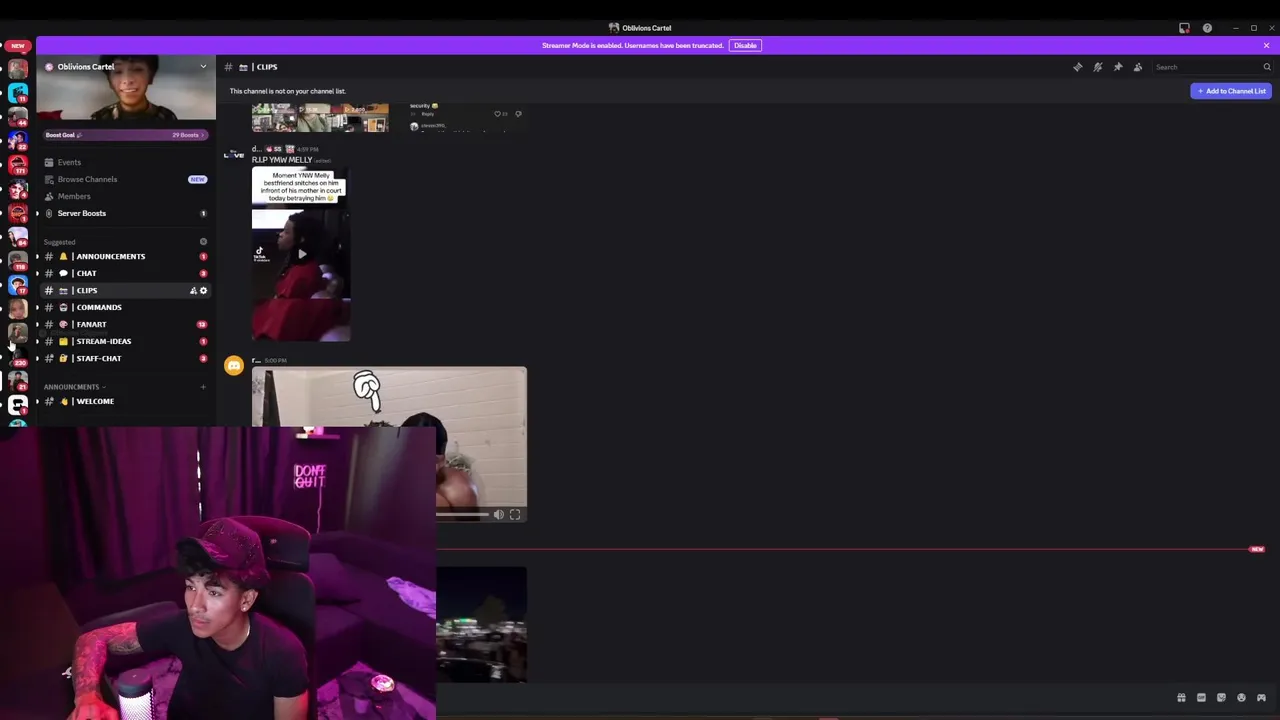Viewport: 1280px width, 720px height.
Task: Open the emoji picker icon
Action: (x=1241, y=698)
